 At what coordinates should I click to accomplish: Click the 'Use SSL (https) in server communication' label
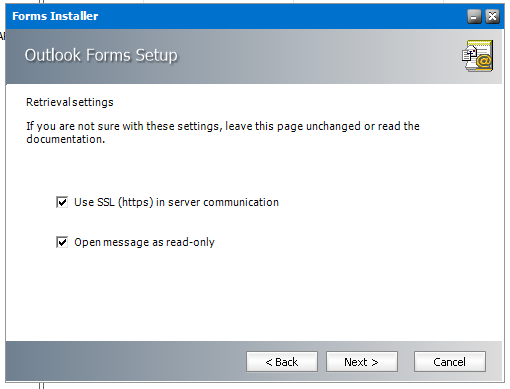(176, 202)
